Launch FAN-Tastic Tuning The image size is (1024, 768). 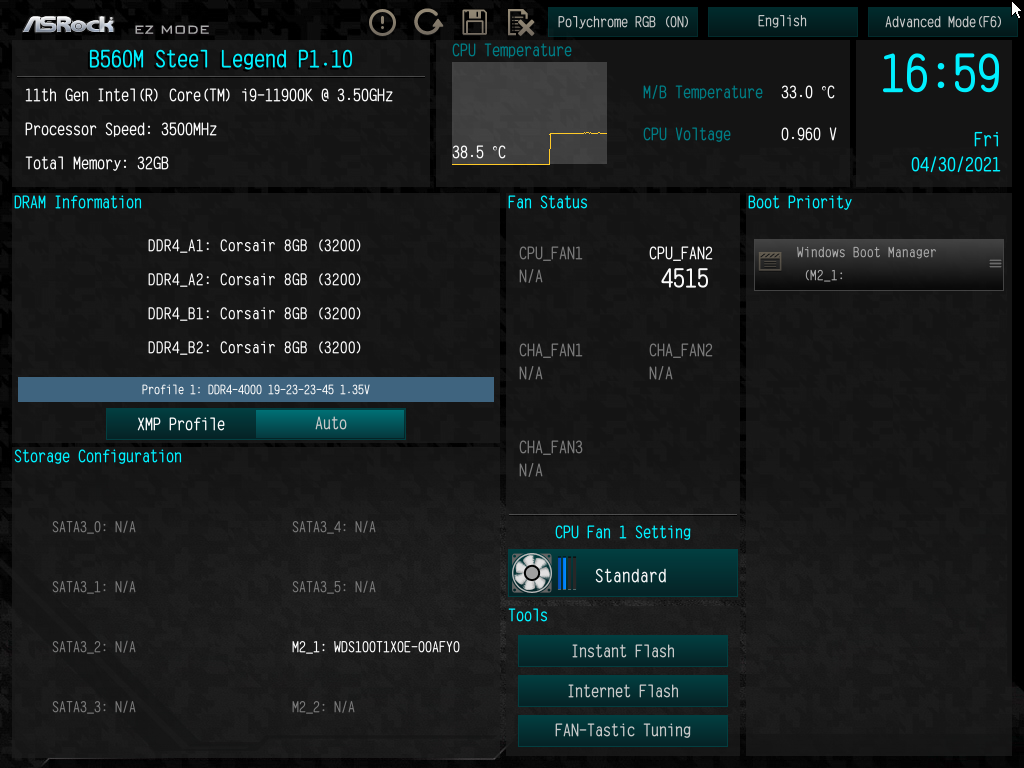click(x=623, y=730)
